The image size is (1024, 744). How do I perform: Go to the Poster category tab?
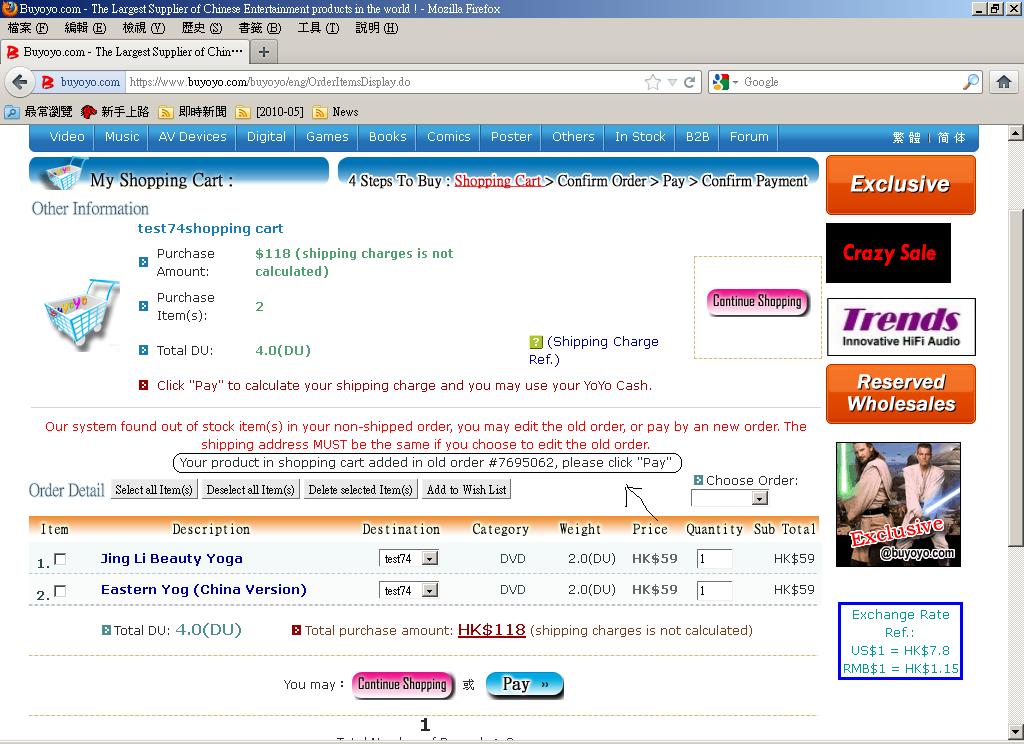click(x=511, y=137)
